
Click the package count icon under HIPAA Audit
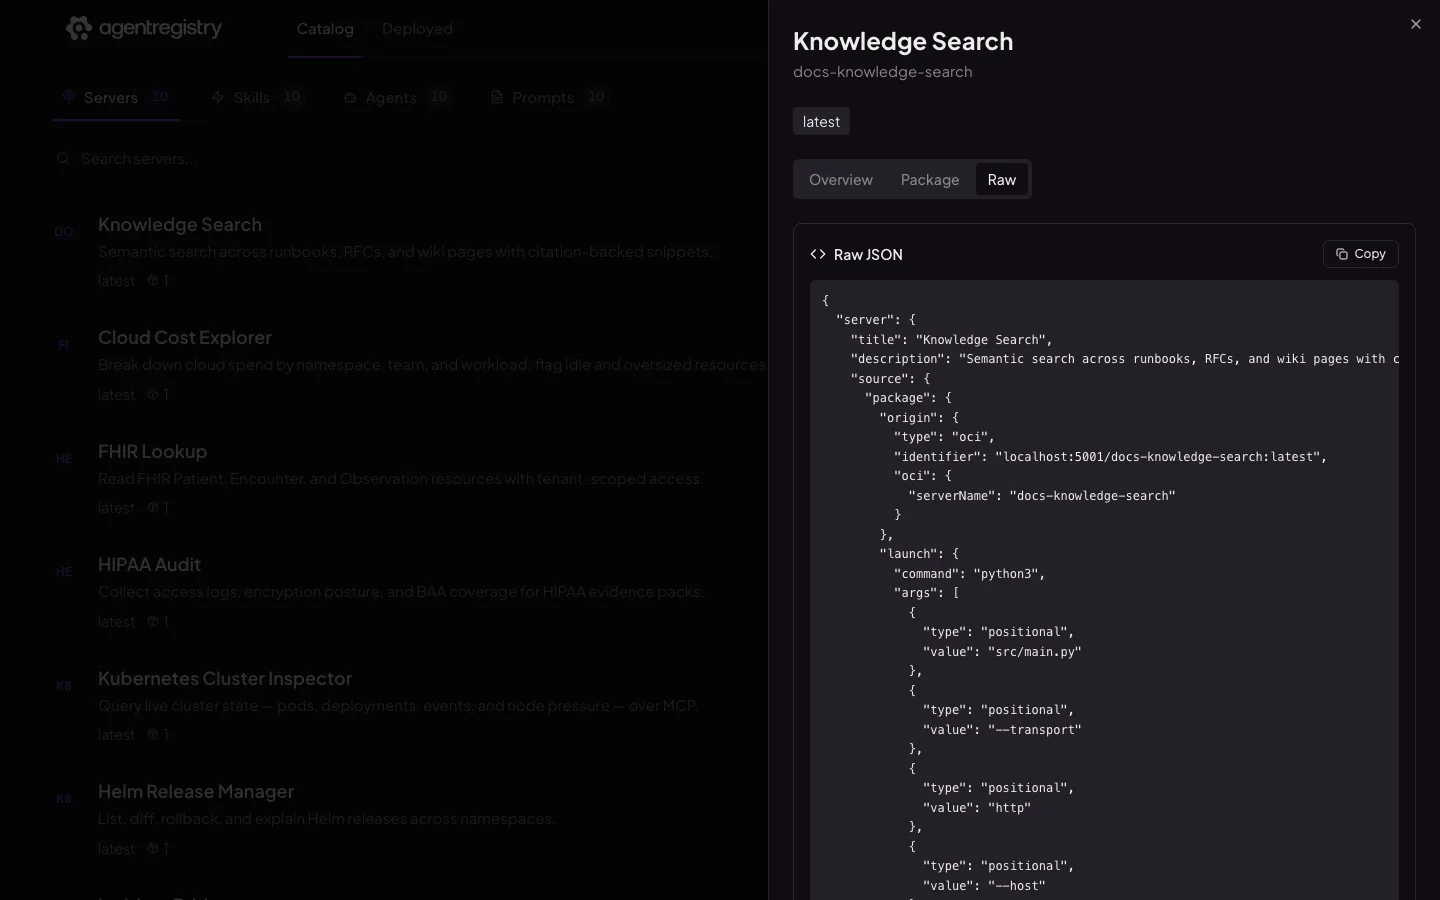coord(153,621)
